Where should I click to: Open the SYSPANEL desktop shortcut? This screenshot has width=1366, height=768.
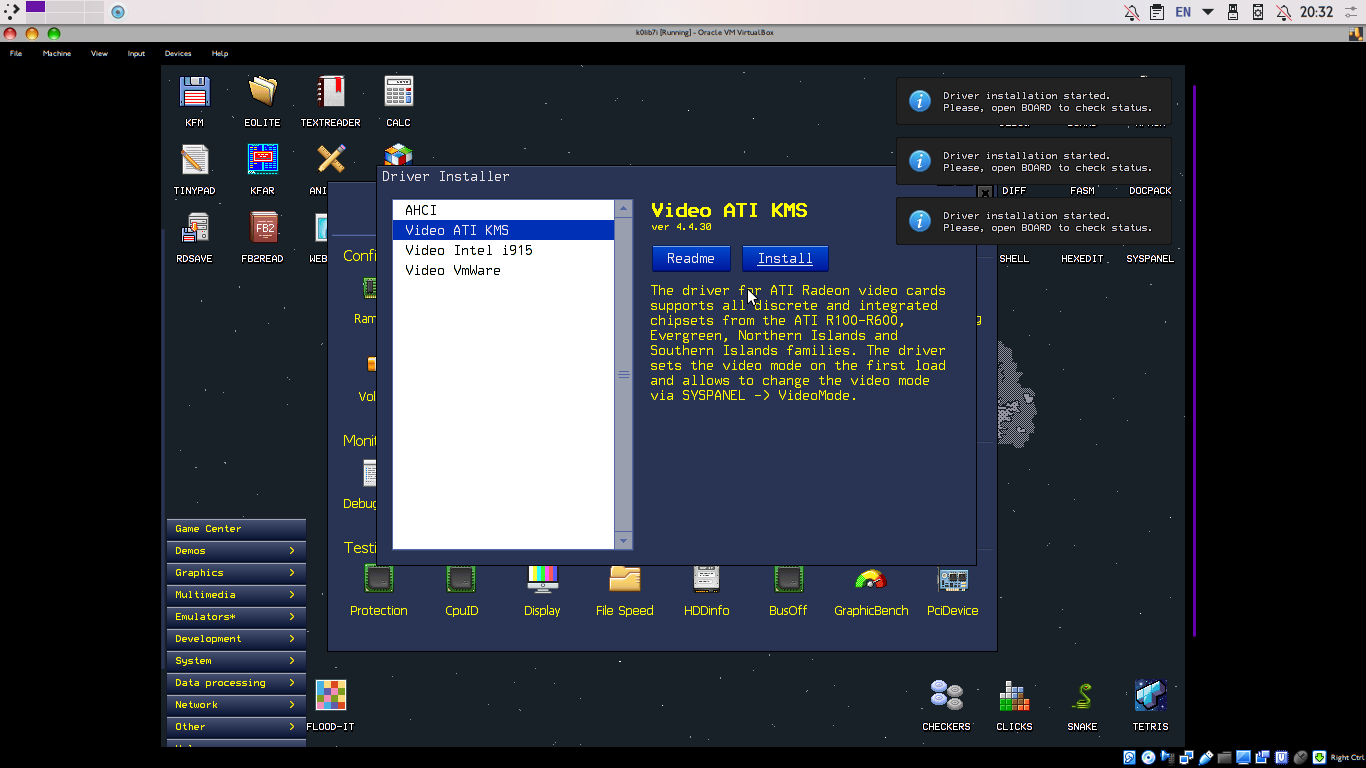pyautogui.click(x=1150, y=258)
